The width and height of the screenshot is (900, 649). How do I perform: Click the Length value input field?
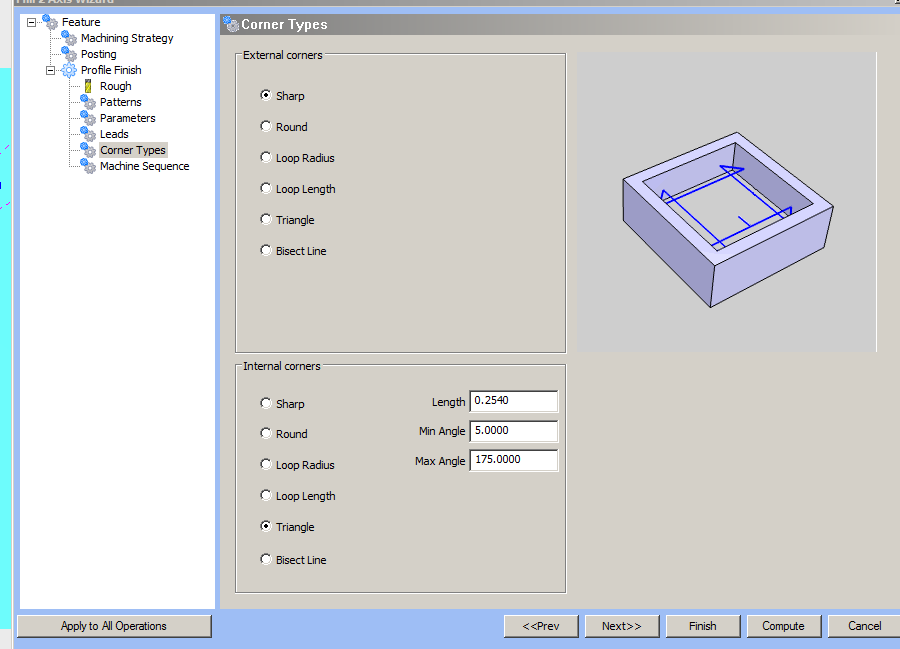click(x=513, y=400)
